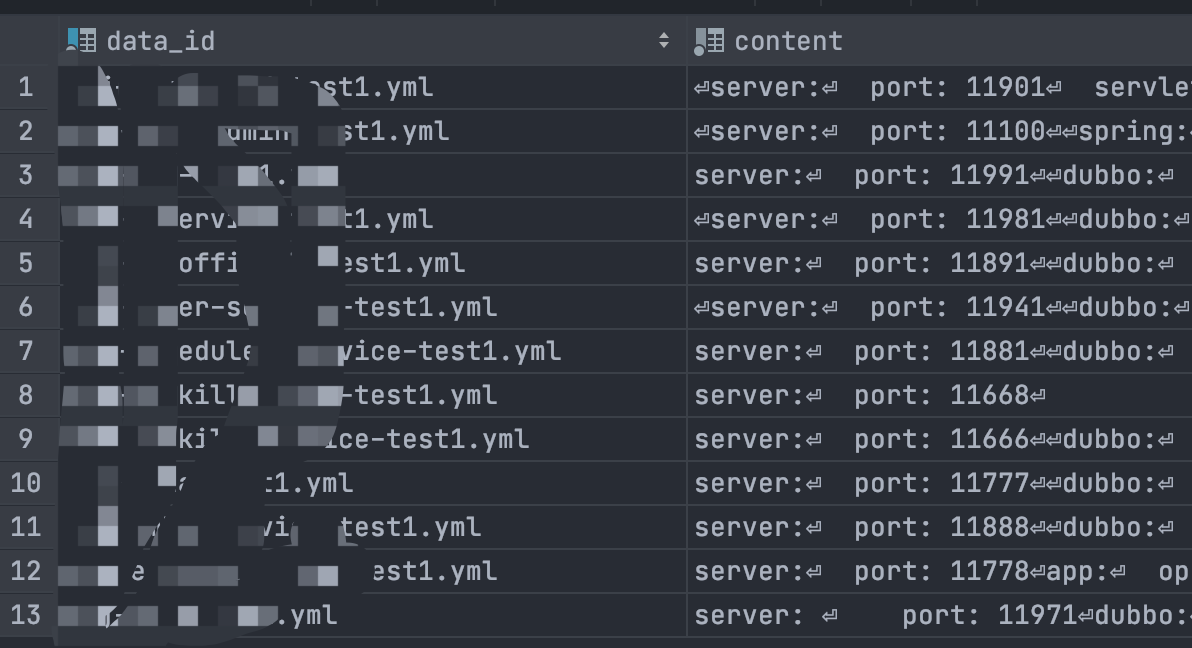The width and height of the screenshot is (1192, 648).
Task: Select the content column header
Action: tap(788, 41)
